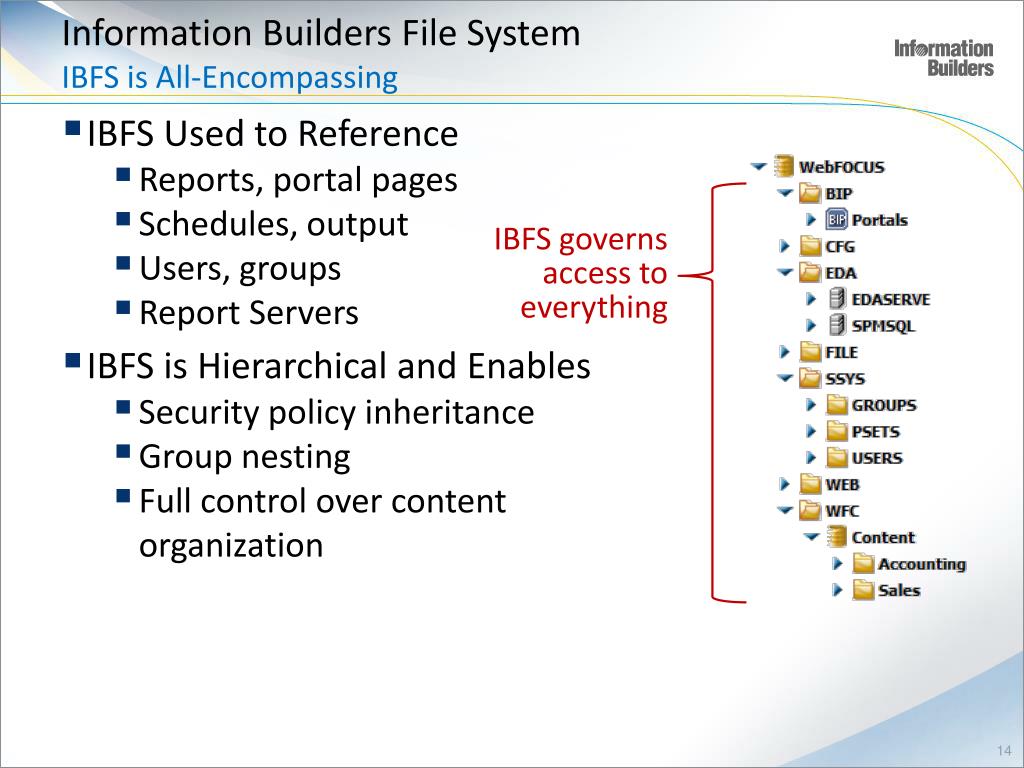Click the BIP Portals icon
The image size is (1024, 768).
tap(837, 219)
